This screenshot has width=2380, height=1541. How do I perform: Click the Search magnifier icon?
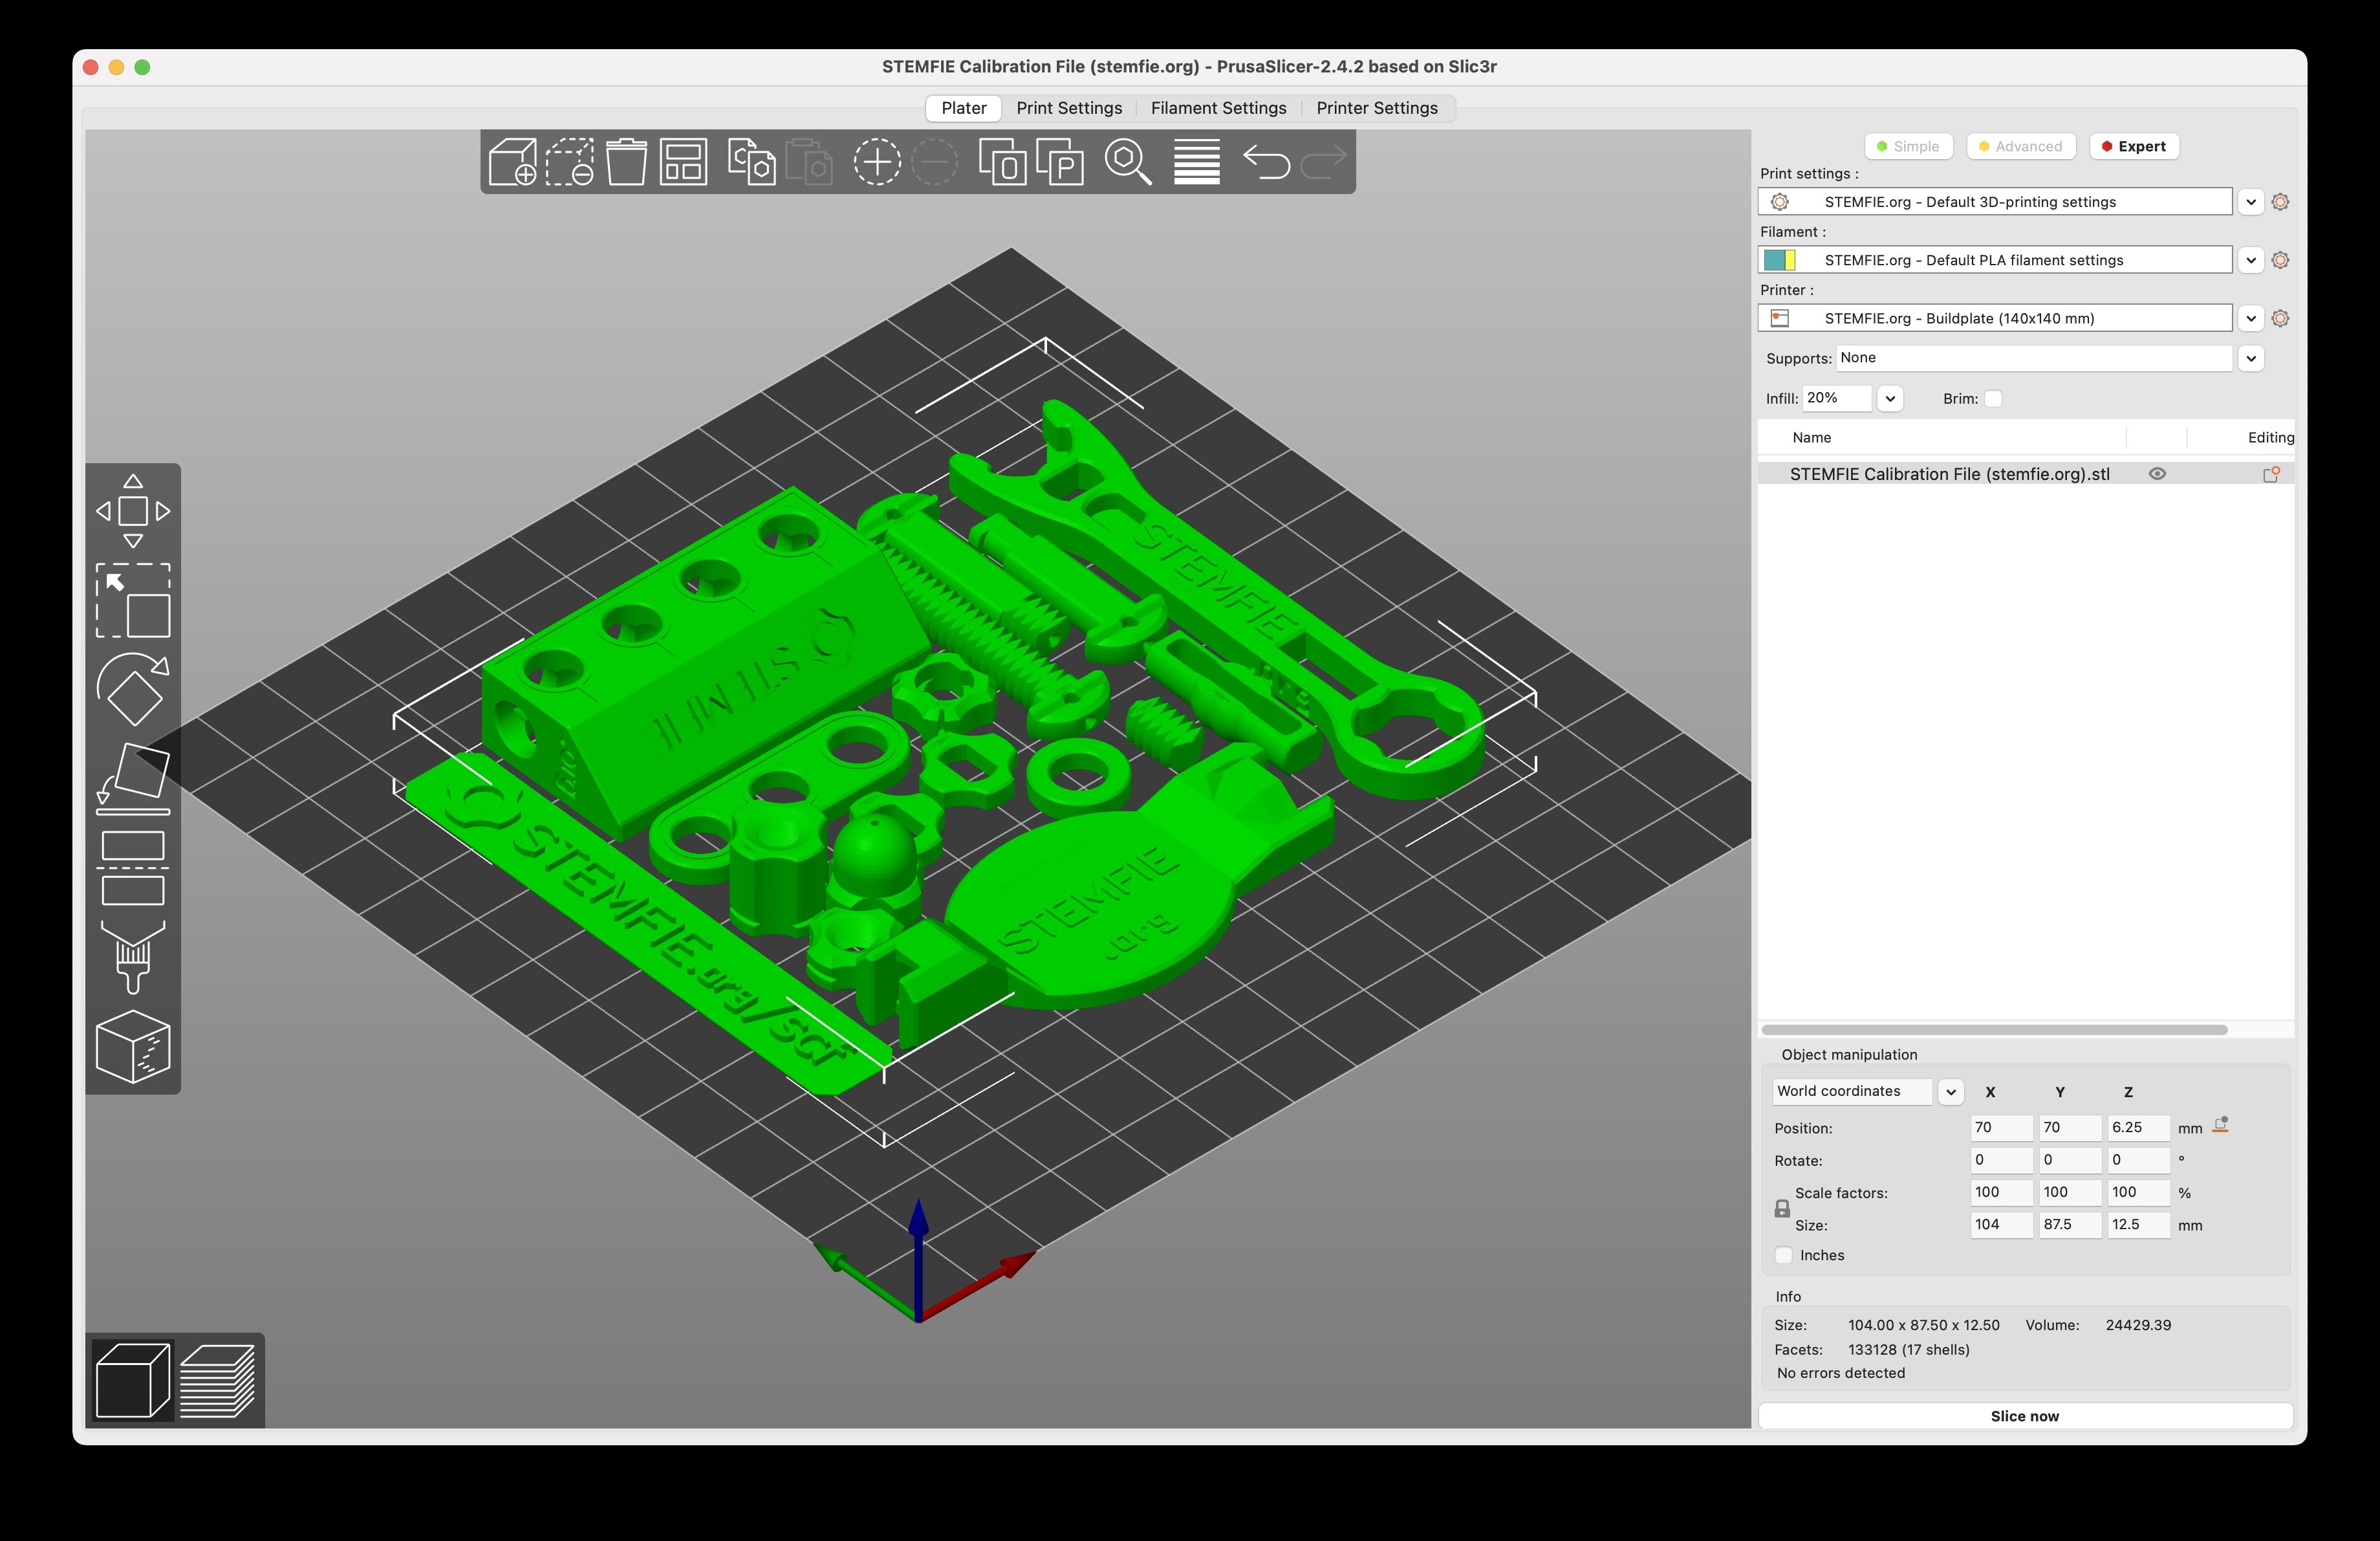(1128, 162)
